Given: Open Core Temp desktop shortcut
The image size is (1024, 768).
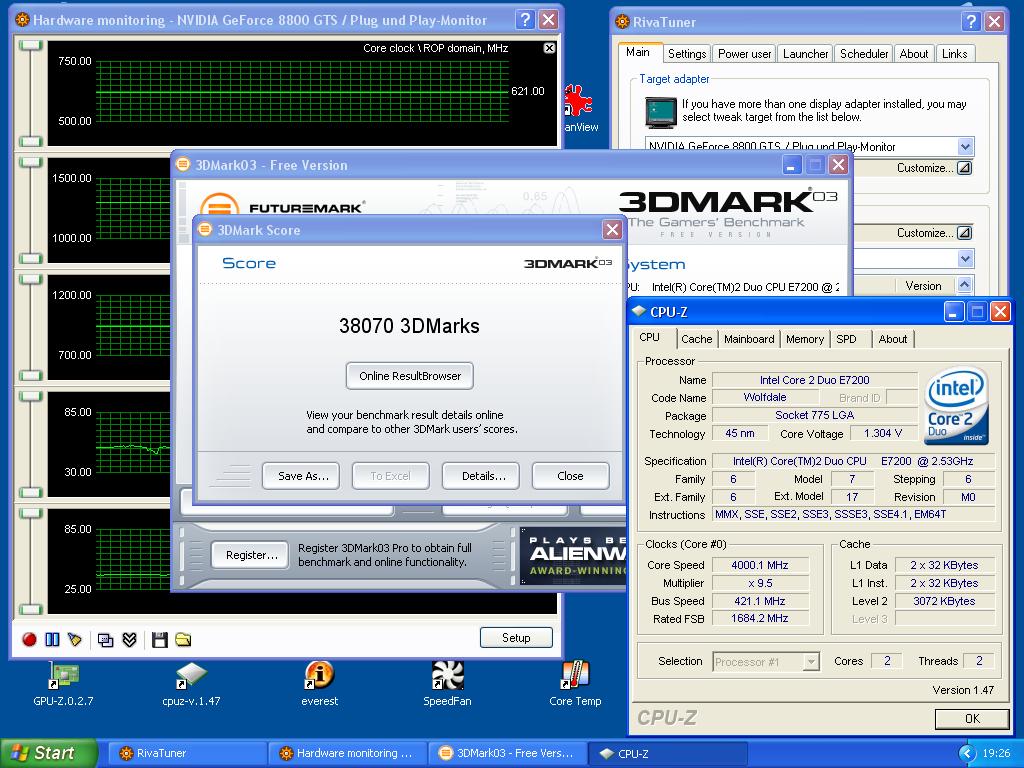Looking at the screenshot, I should [x=575, y=683].
